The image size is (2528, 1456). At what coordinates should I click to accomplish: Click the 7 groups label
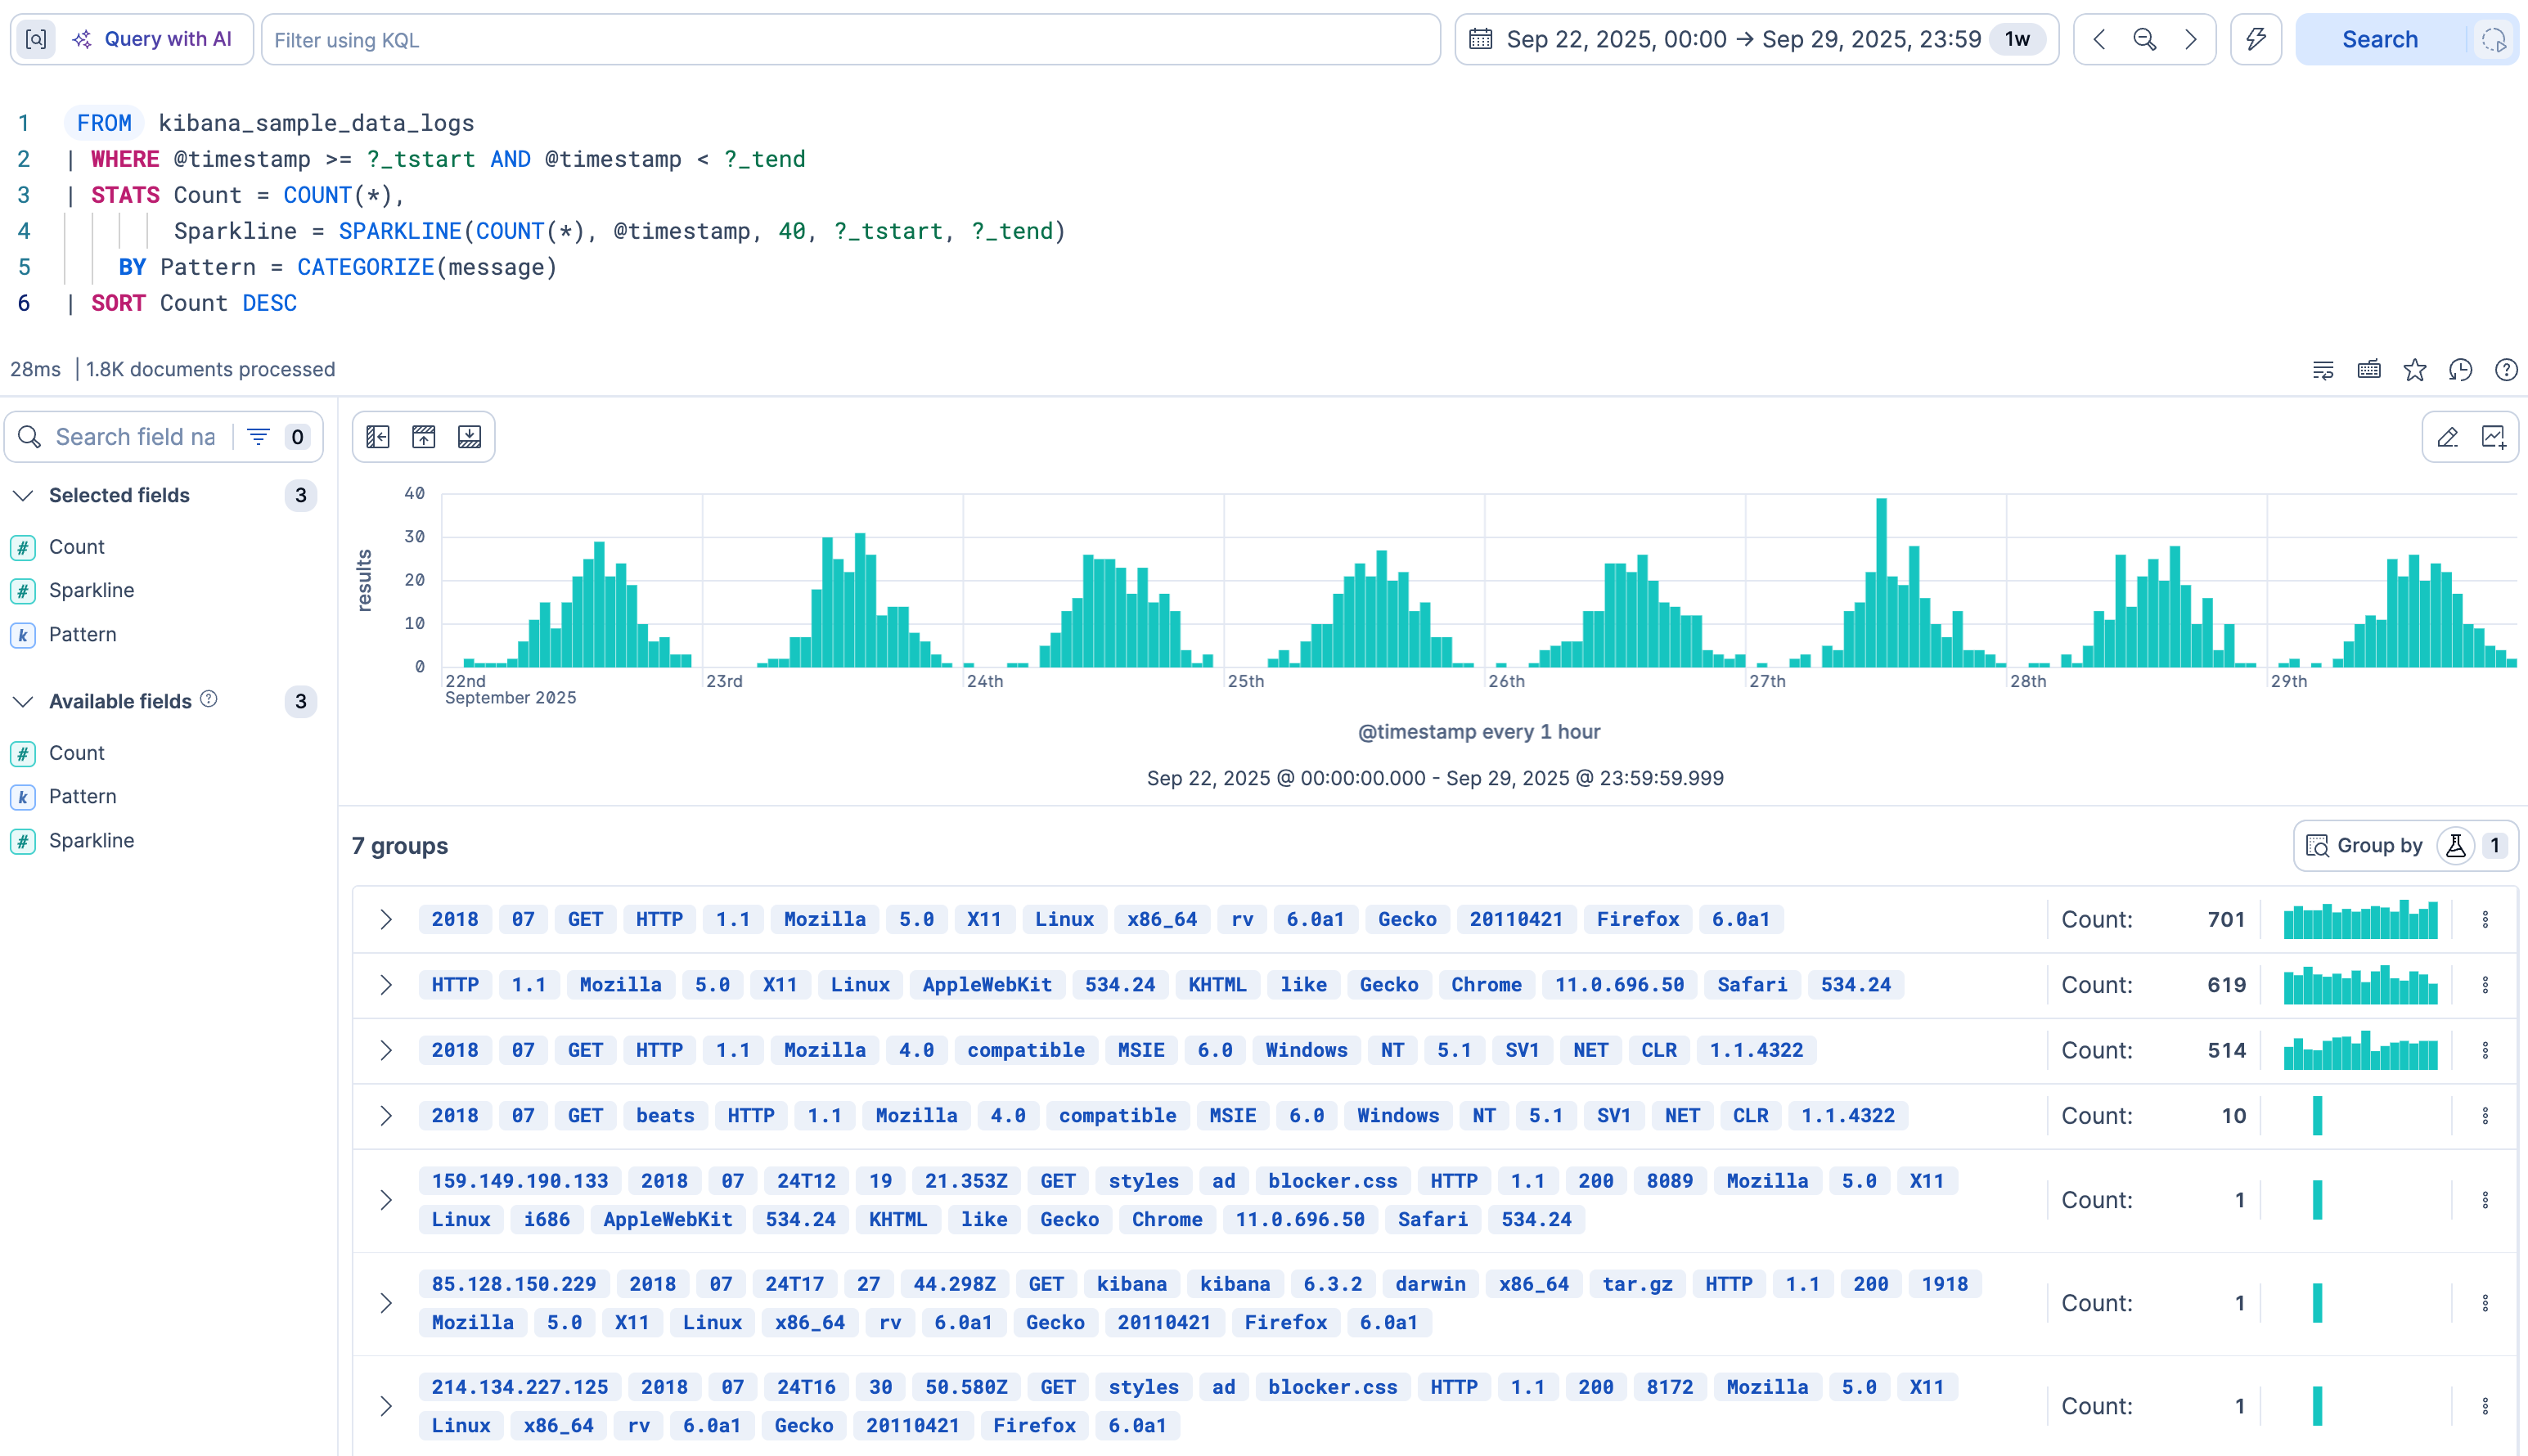point(400,846)
